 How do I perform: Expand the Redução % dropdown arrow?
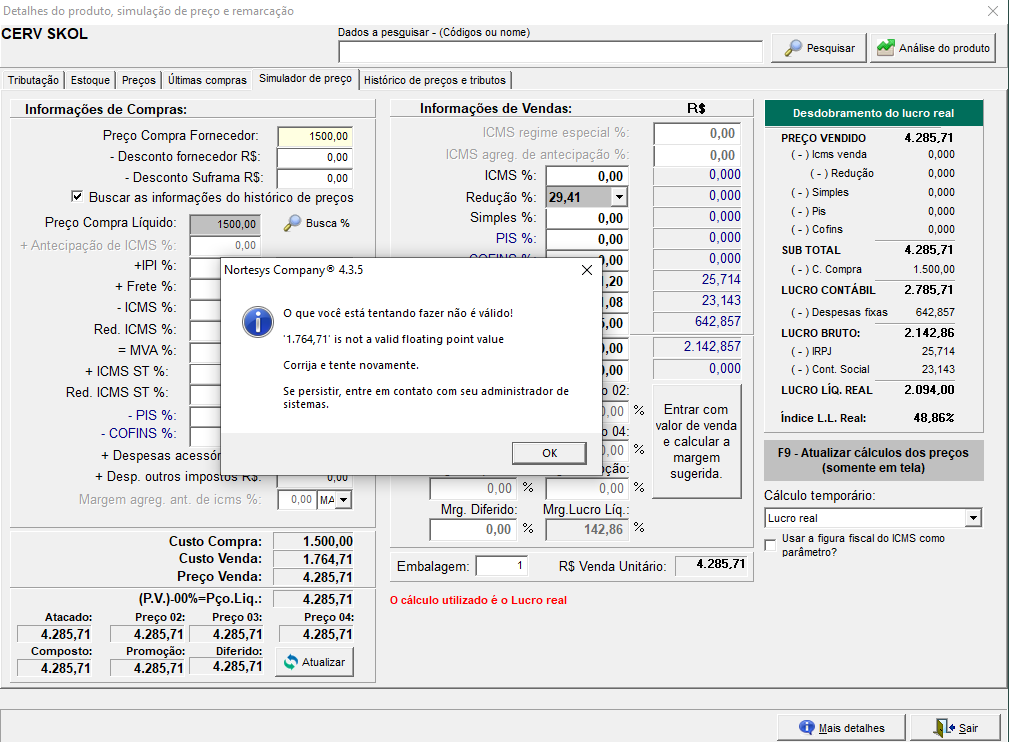(619, 197)
